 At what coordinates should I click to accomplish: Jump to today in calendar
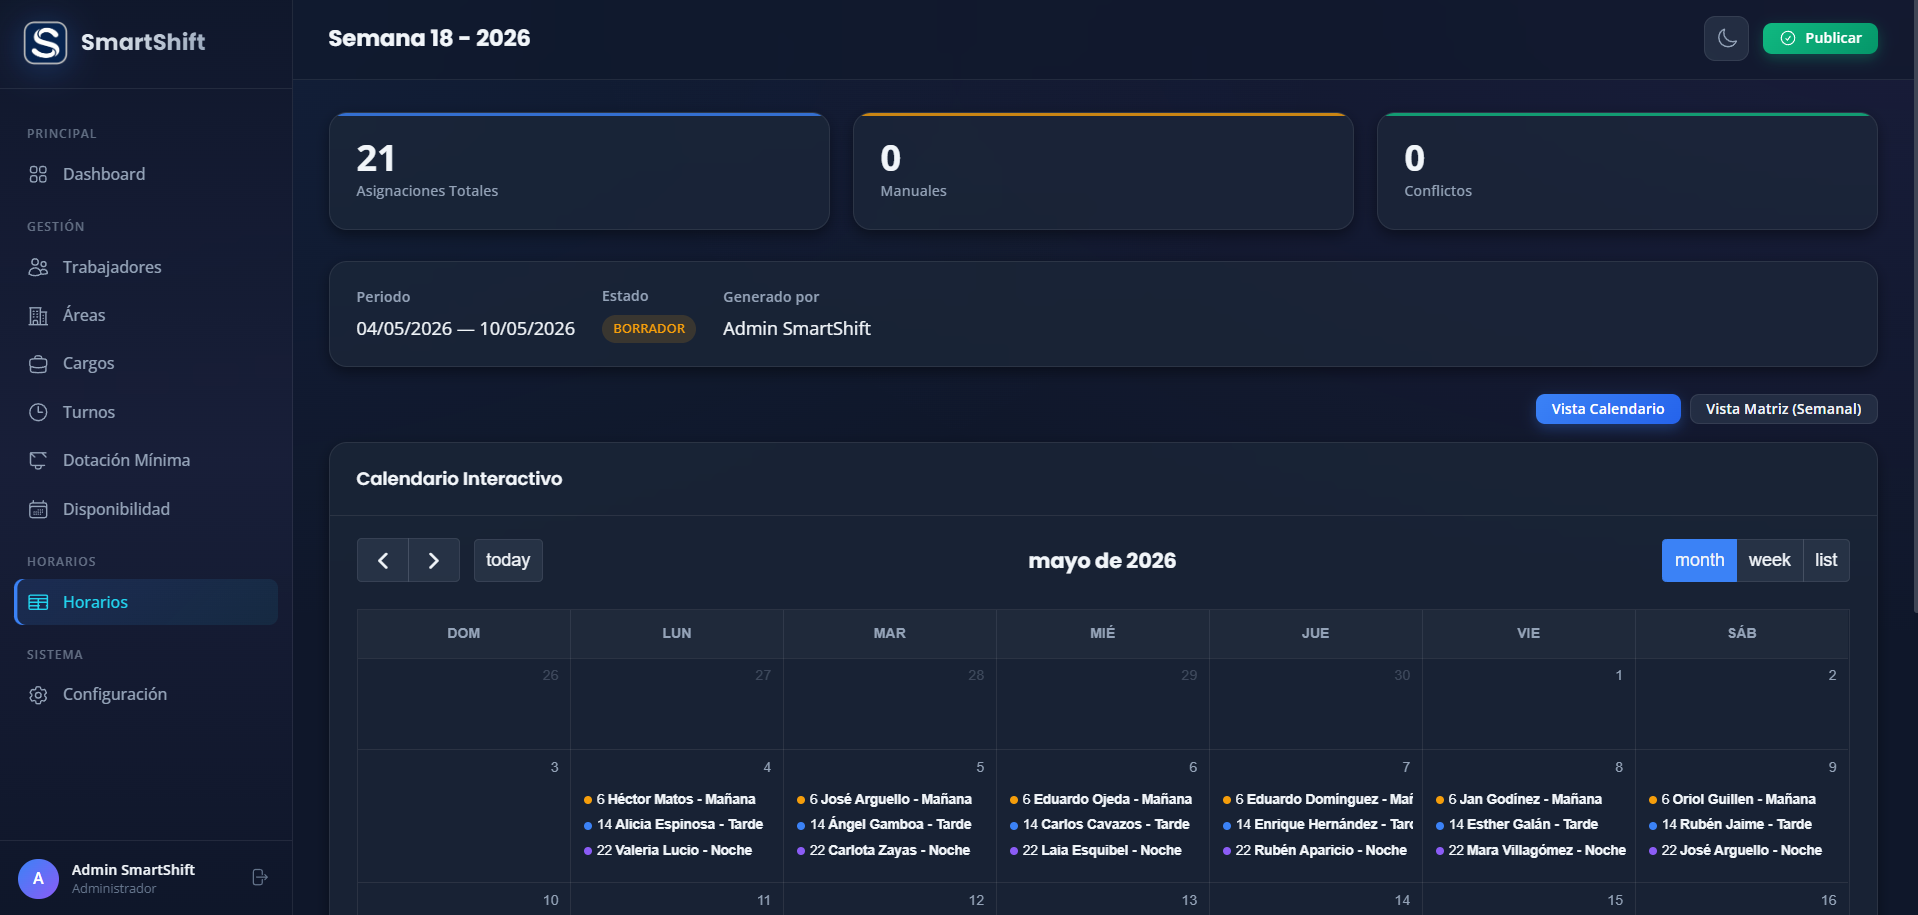[508, 560]
